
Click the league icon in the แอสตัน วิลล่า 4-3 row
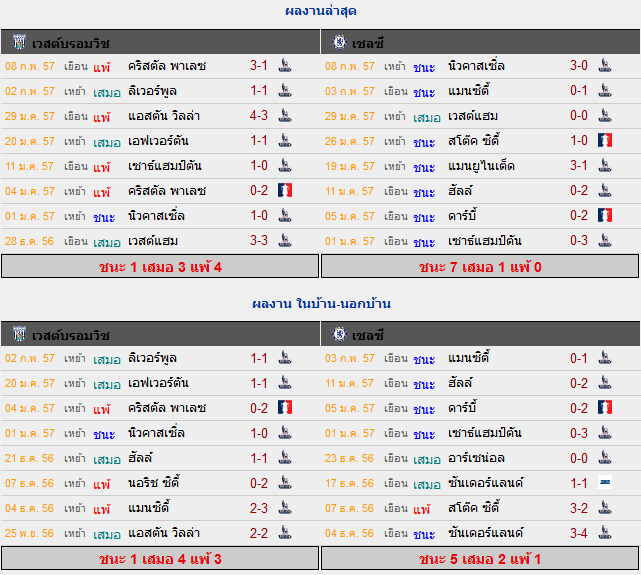285,115
